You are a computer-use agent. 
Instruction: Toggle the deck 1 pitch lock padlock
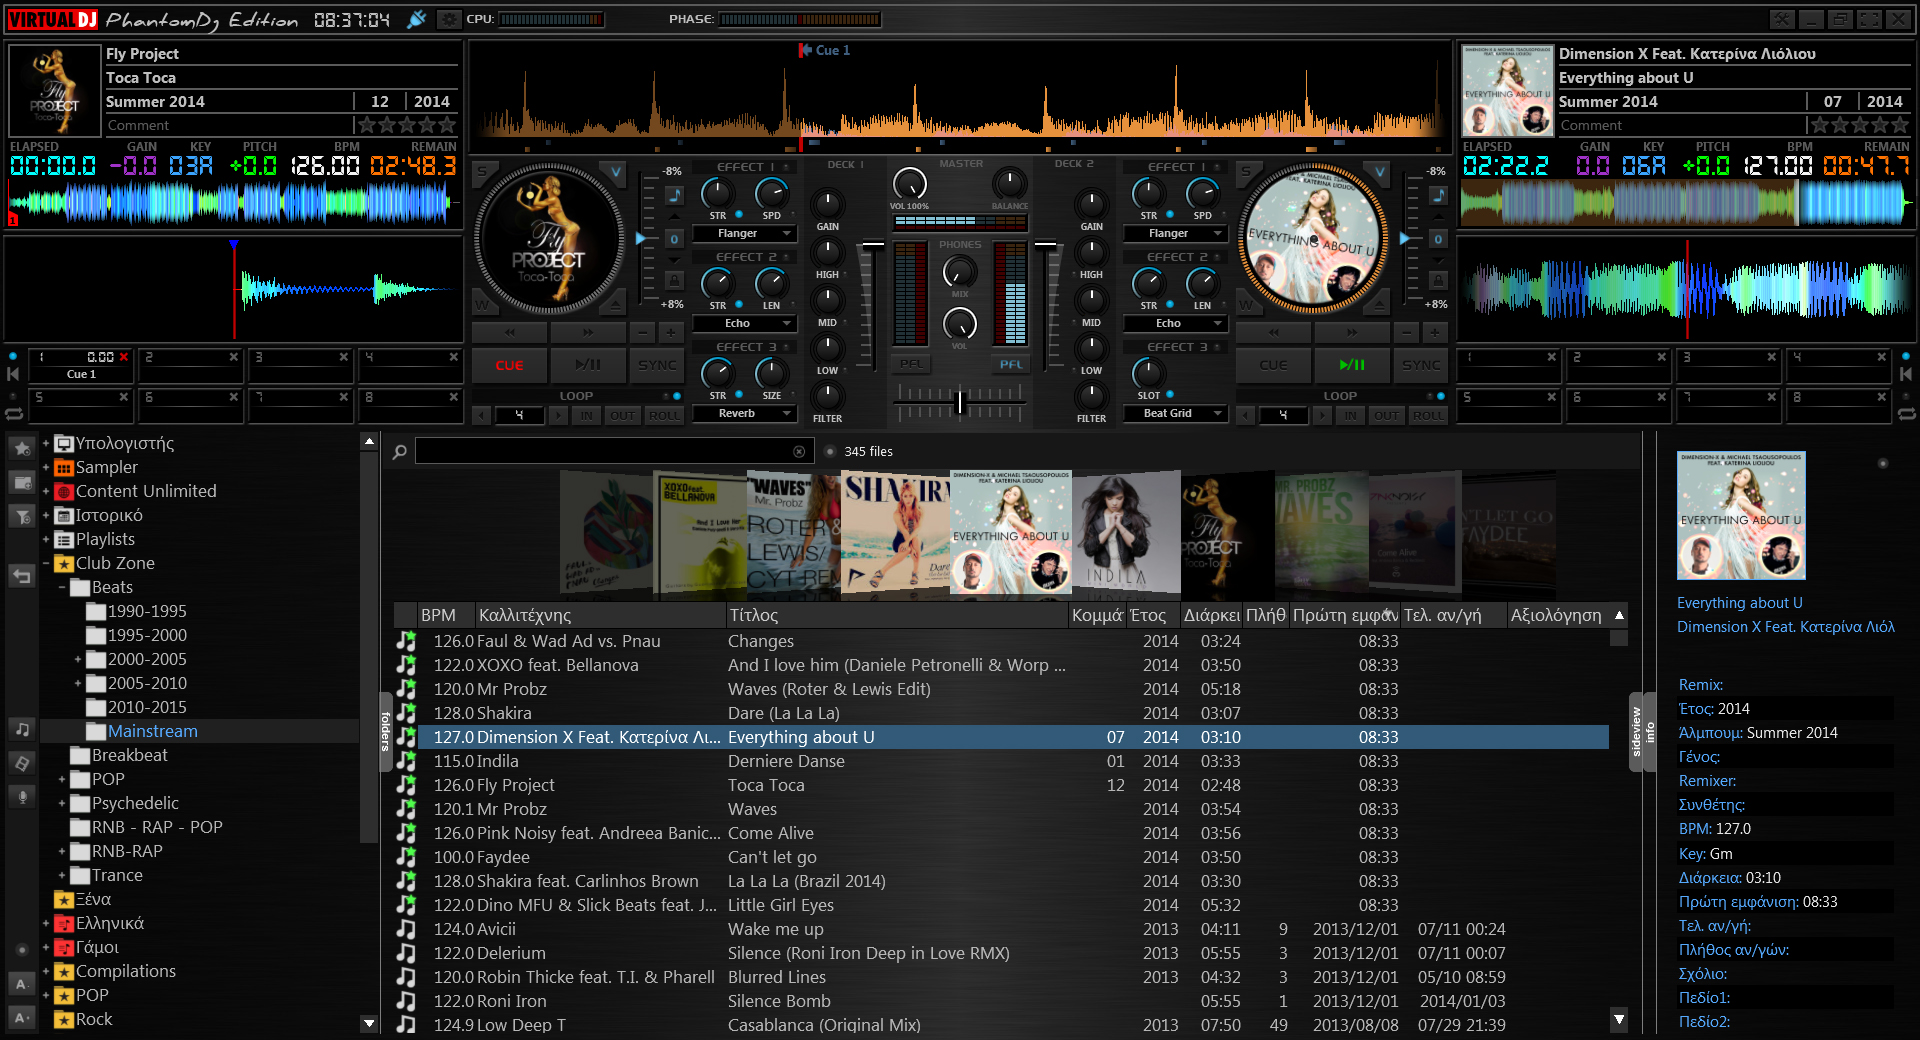coord(674,280)
